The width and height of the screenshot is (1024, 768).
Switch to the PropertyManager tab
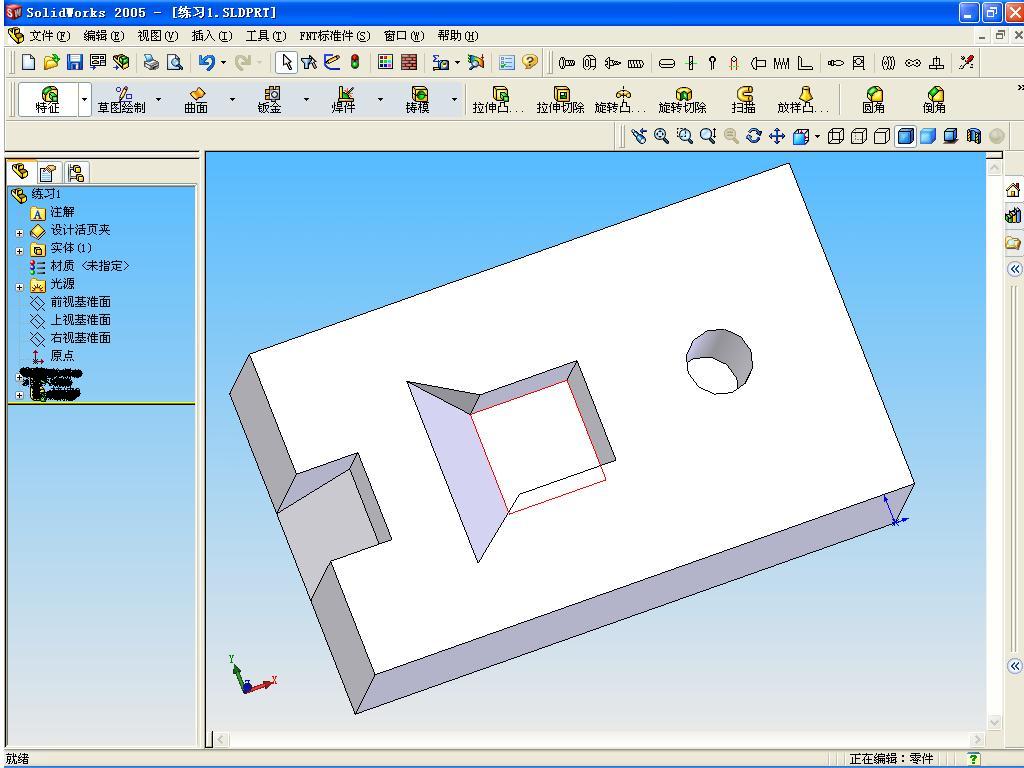48,172
